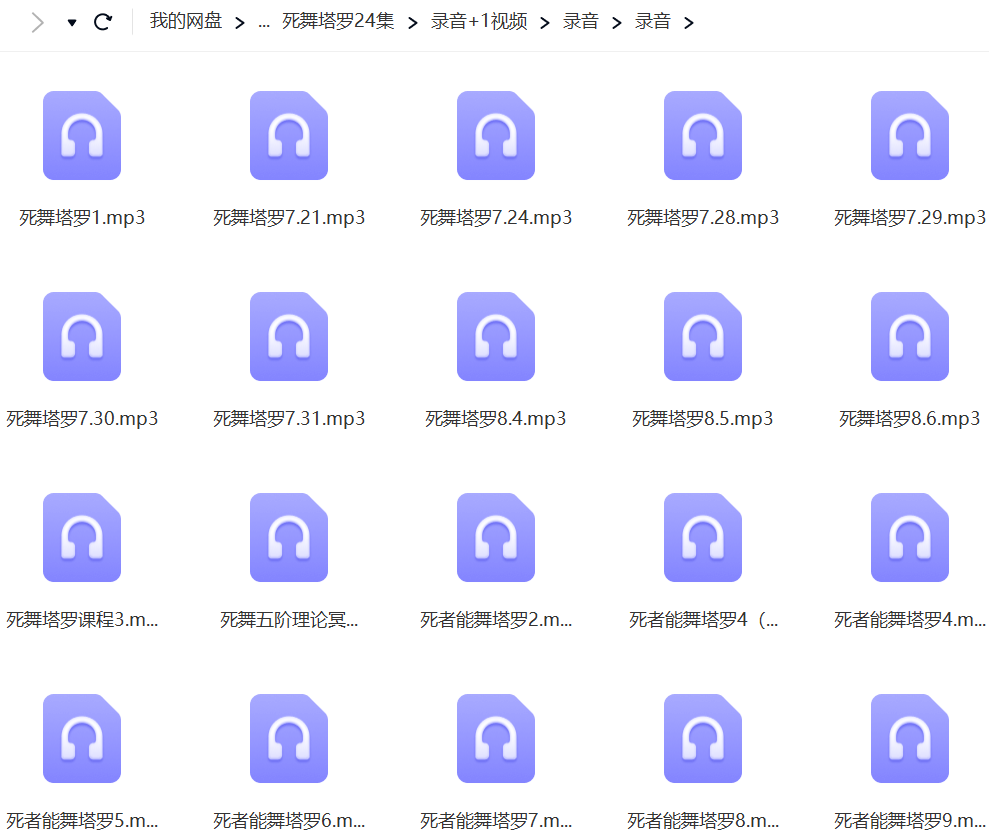
Task: Refresh the current folder listing
Action: coord(103,22)
